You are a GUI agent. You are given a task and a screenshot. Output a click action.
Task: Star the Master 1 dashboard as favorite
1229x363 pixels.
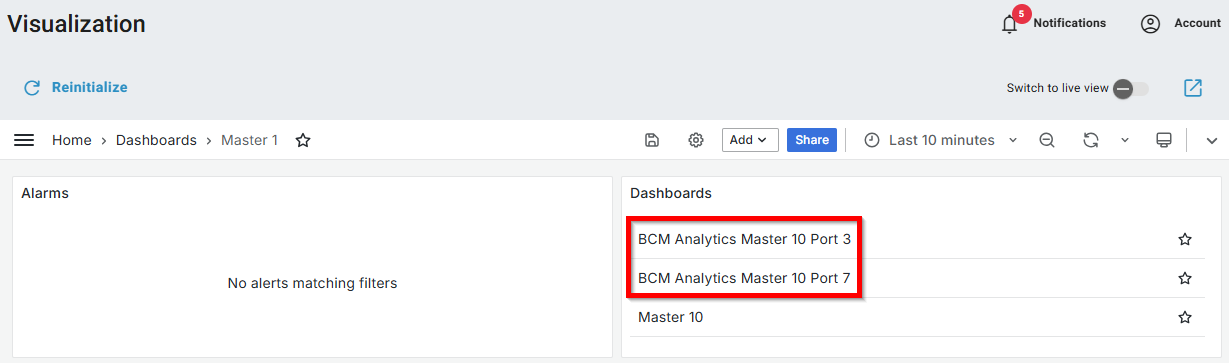pyautogui.click(x=303, y=141)
